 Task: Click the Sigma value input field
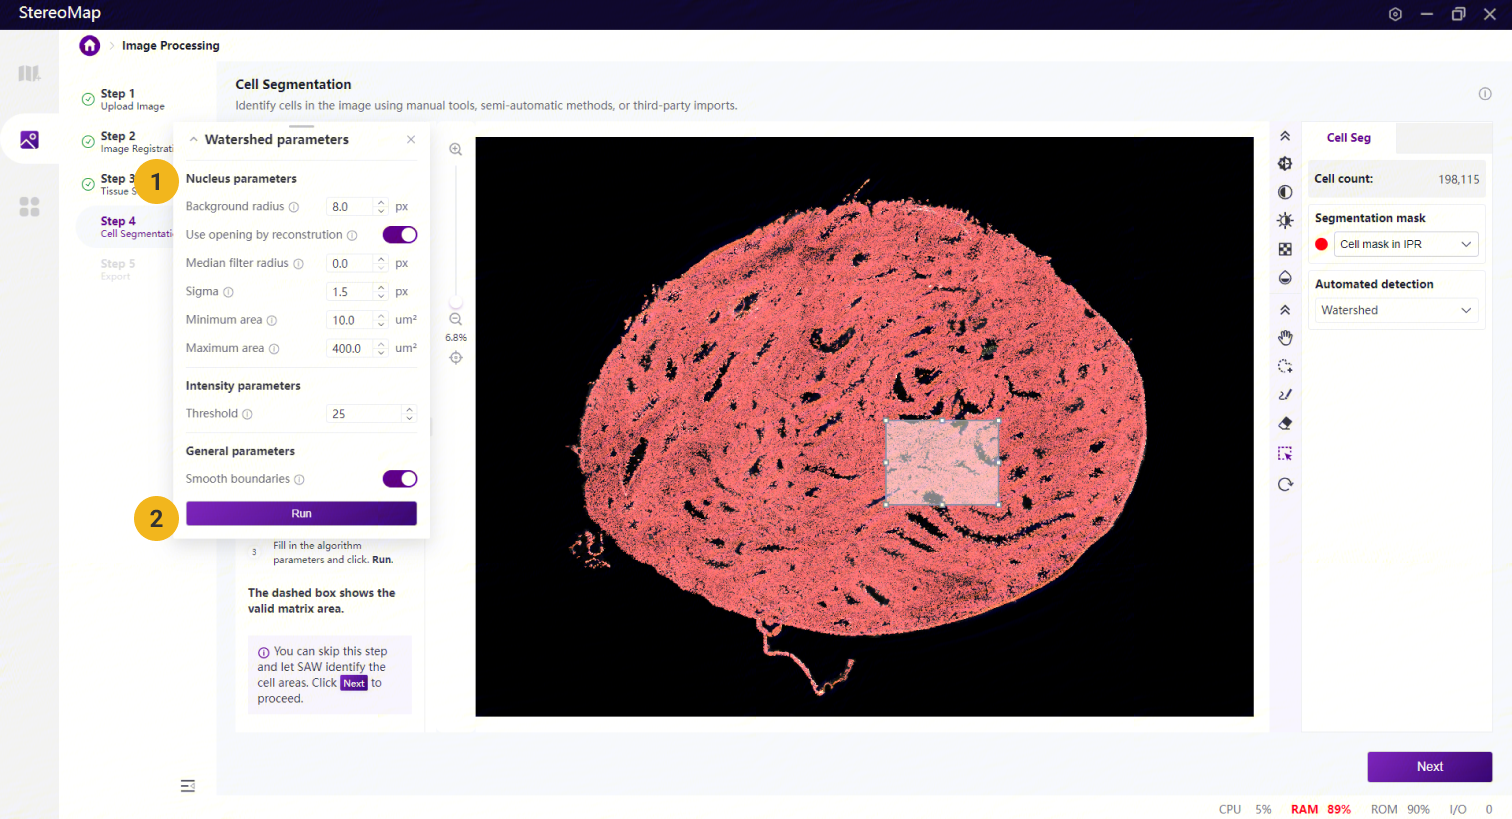pyautogui.click(x=351, y=292)
